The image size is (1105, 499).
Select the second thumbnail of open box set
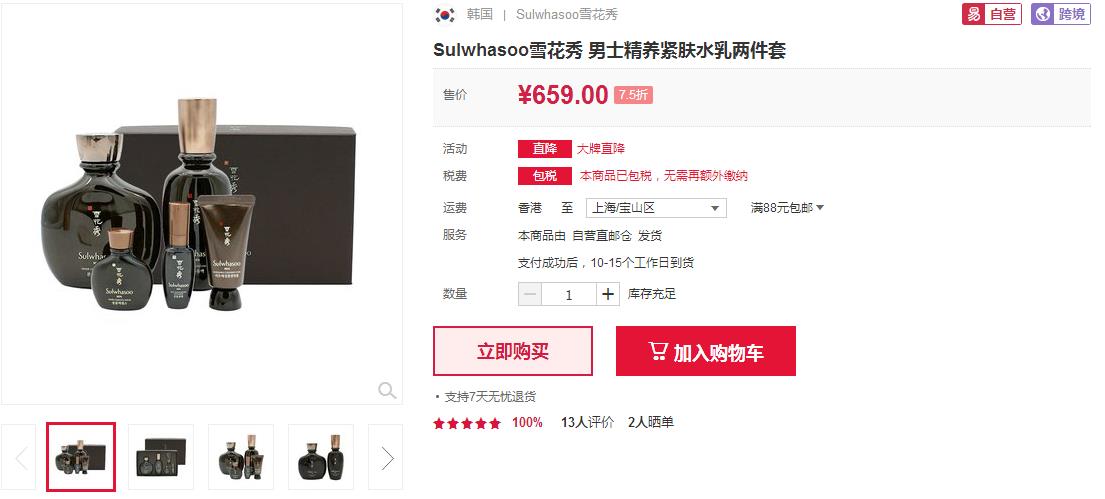point(161,457)
